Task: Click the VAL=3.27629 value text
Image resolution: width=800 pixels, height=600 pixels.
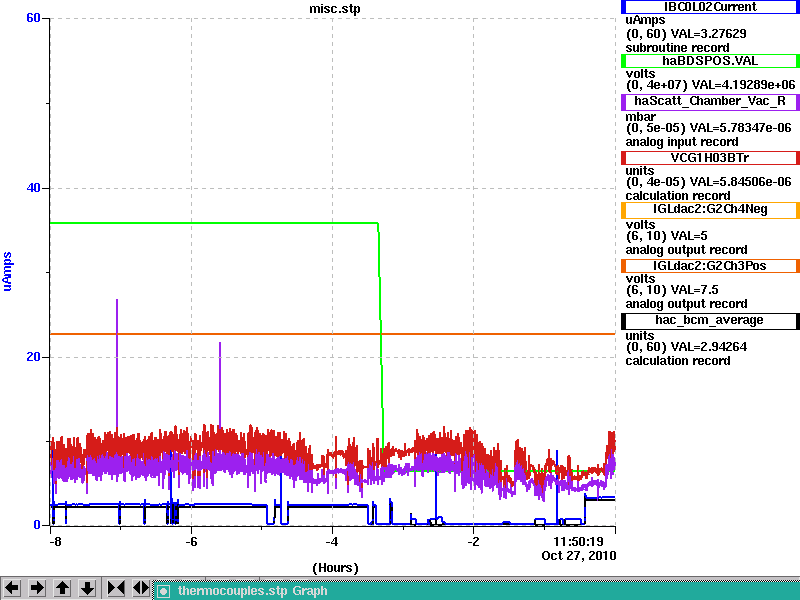Action: point(708,34)
